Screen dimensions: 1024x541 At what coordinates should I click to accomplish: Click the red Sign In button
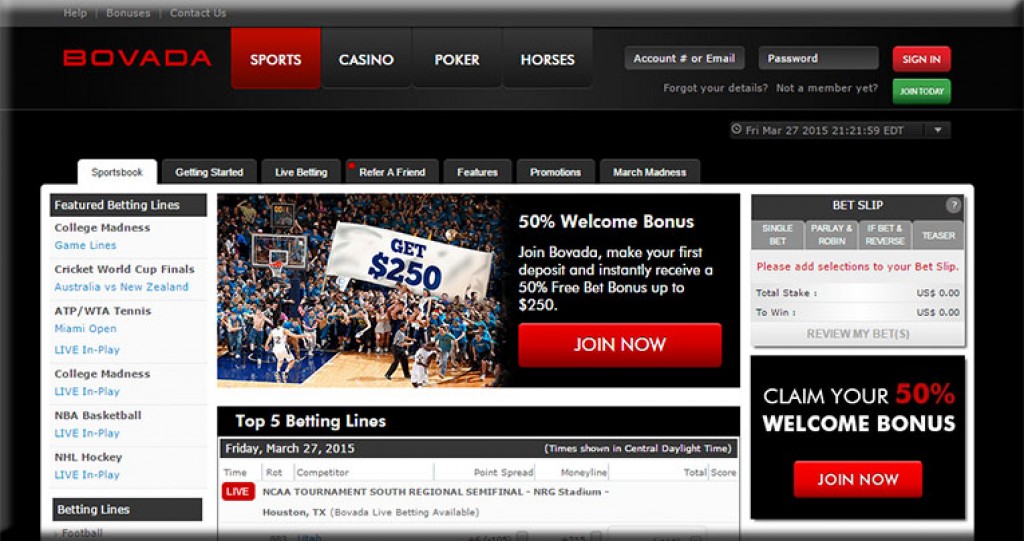coord(921,59)
